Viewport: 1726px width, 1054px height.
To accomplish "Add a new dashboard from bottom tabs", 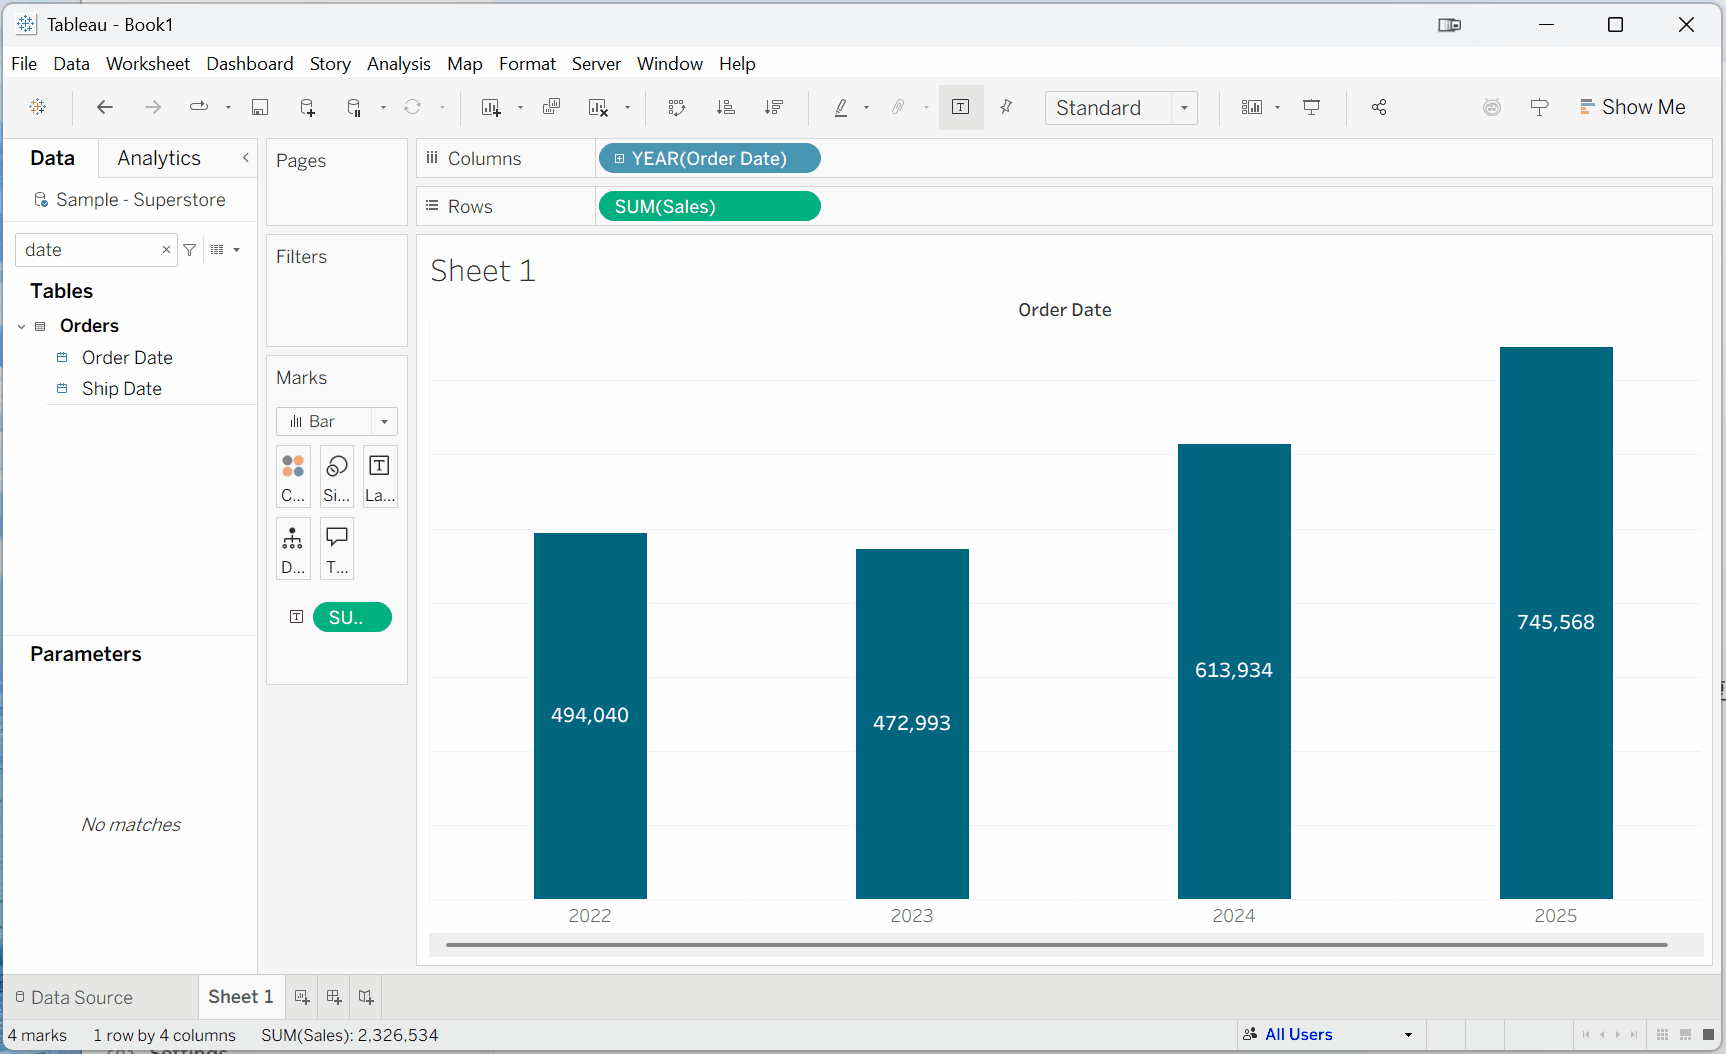I will (x=334, y=997).
